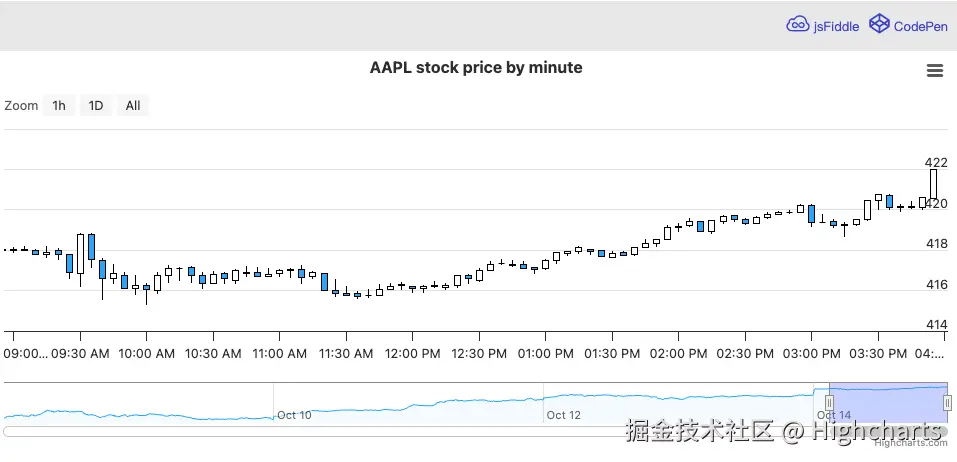Click the Zoom label text
The height and width of the screenshot is (462, 957).
click(x=21, y=106)
